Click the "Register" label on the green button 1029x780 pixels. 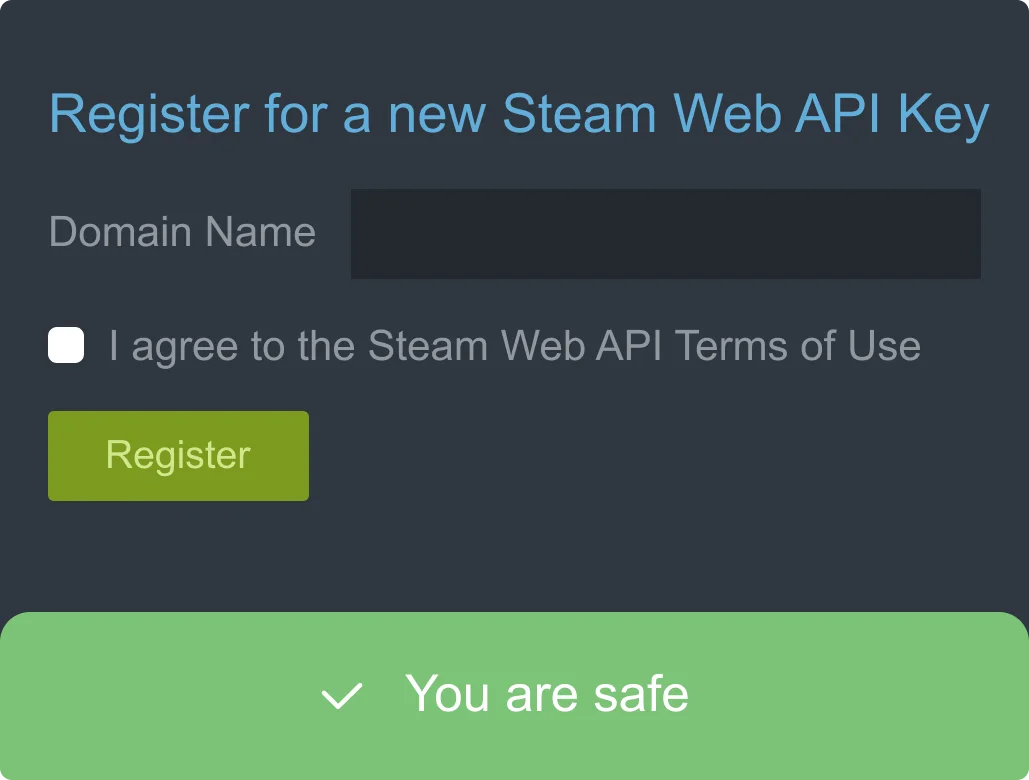tap(178, 456)
